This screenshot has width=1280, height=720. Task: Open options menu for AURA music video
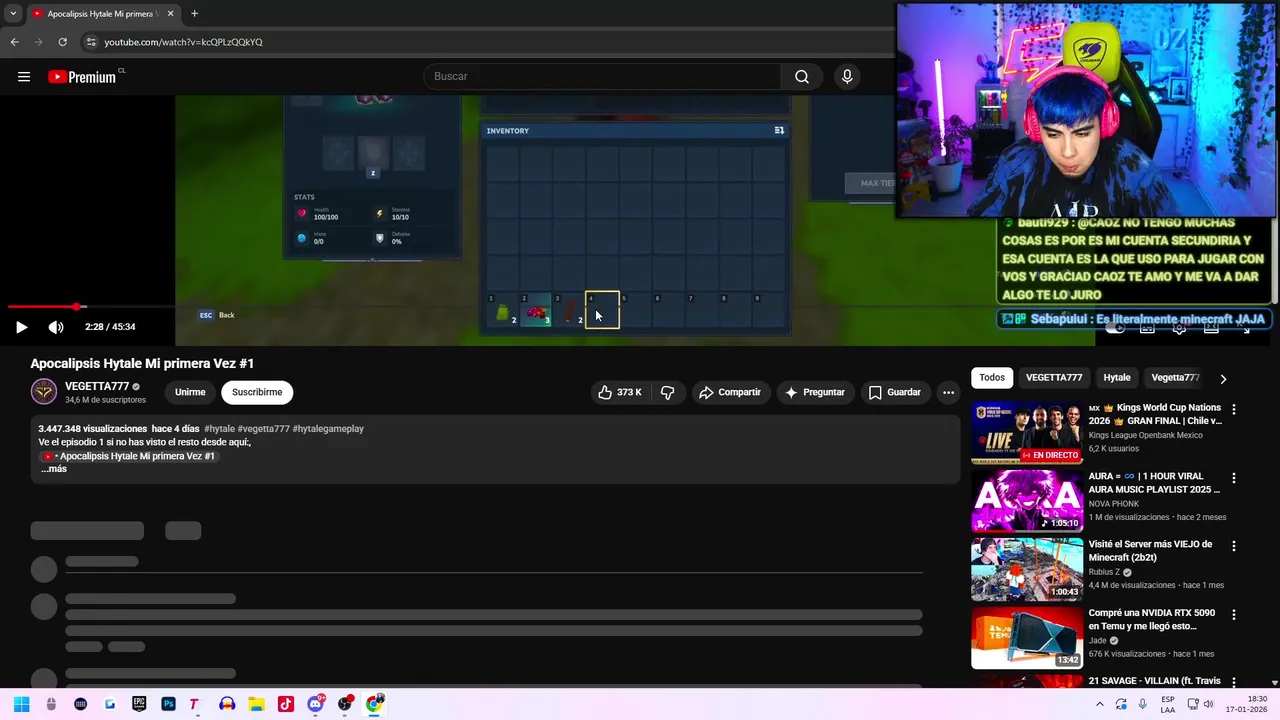pos(1234,478)
